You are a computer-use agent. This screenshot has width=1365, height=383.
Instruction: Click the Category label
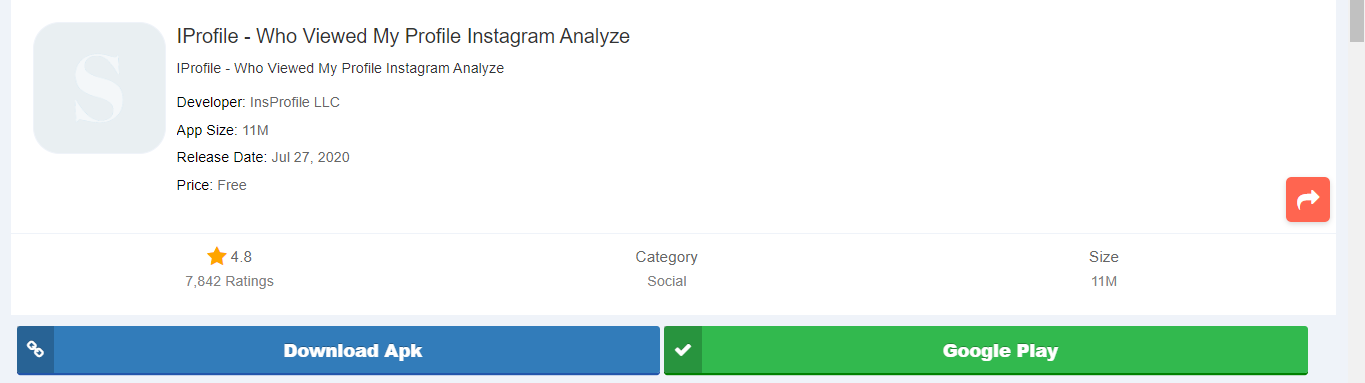click(x=667, y=257)
